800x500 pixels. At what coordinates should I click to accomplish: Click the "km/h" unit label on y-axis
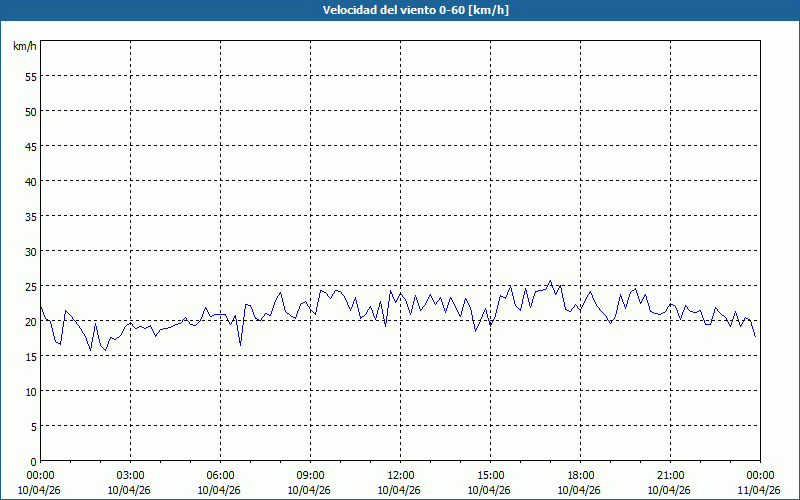(25, 47)
